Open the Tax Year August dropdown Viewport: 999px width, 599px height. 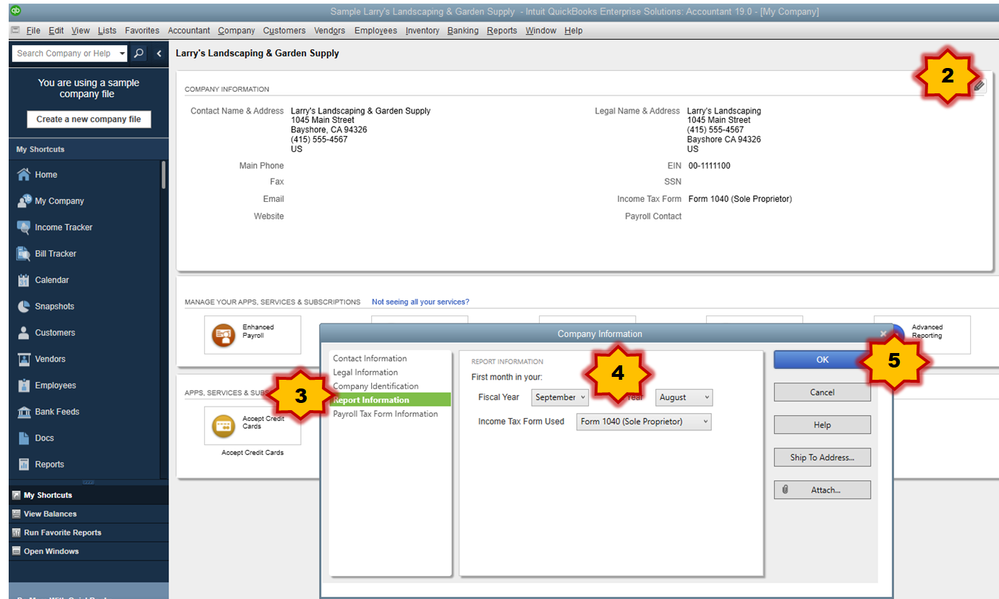[684, 397]
